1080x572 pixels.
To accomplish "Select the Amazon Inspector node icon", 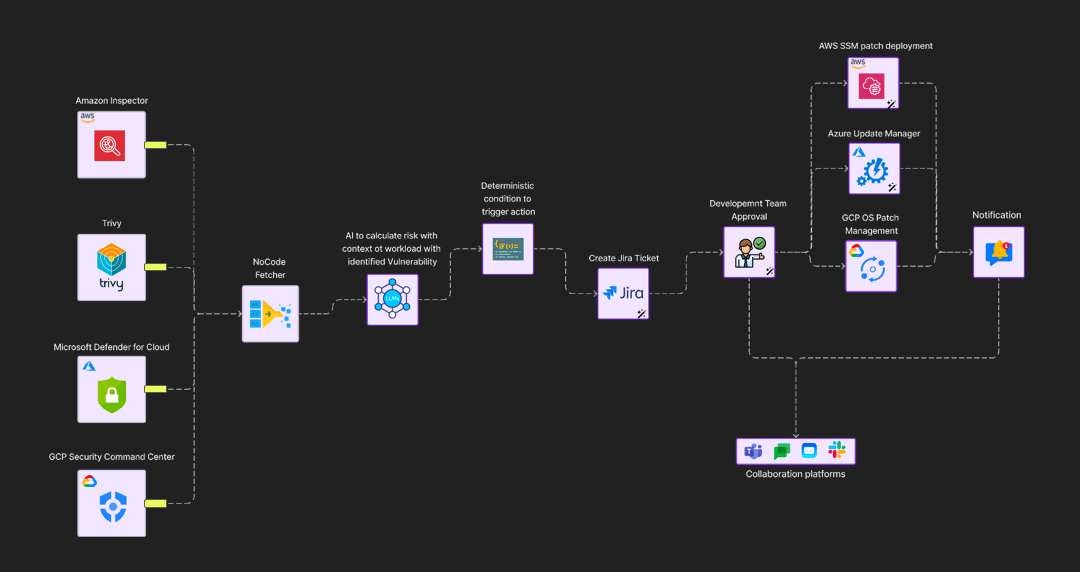I will click(x=112, y=144).
